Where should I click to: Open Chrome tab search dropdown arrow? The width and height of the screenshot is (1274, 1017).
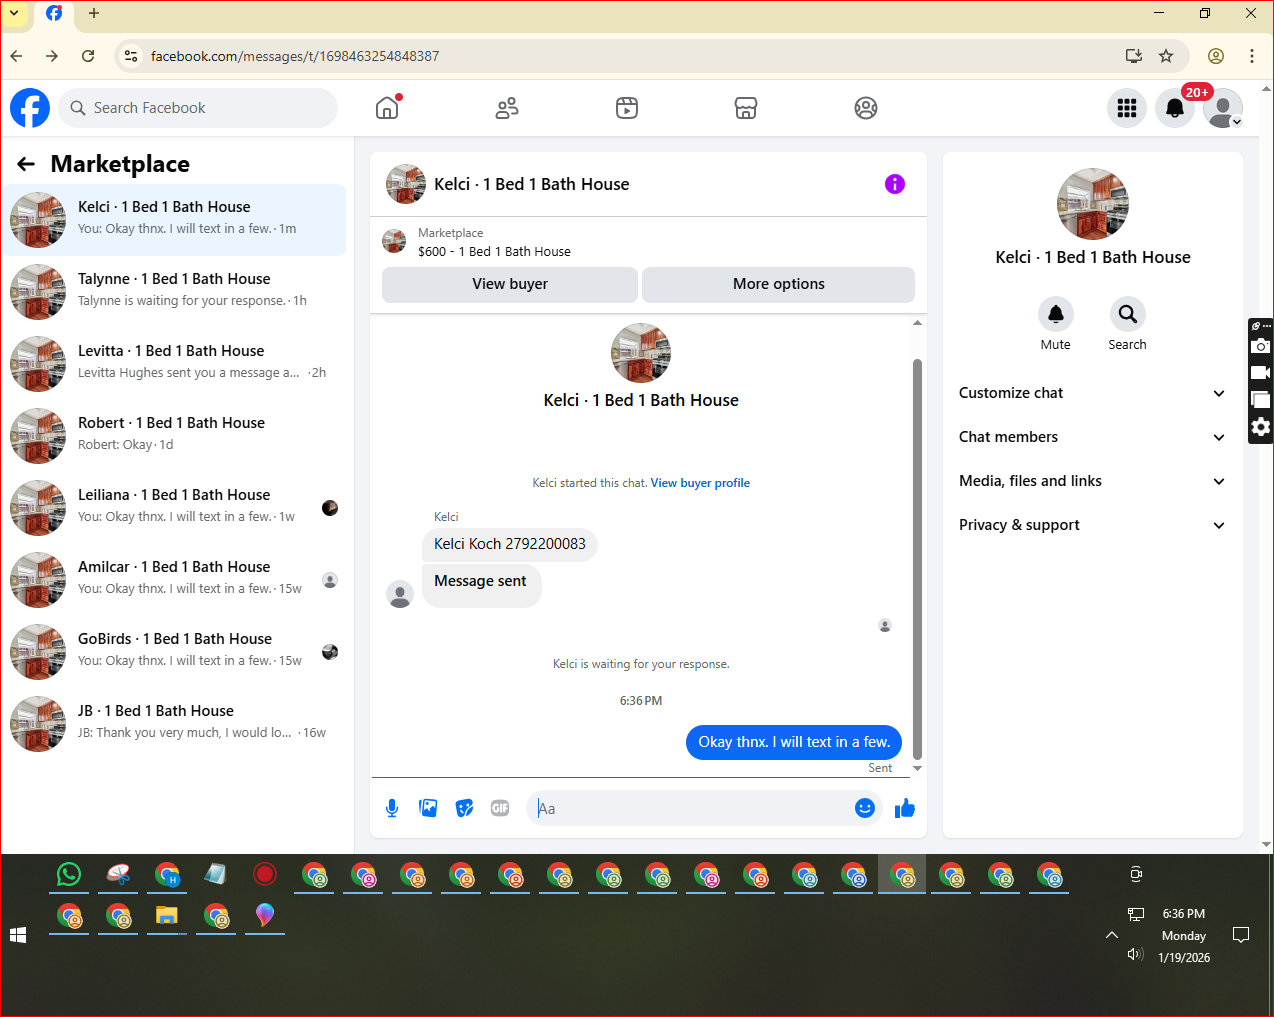click(14, 13)
